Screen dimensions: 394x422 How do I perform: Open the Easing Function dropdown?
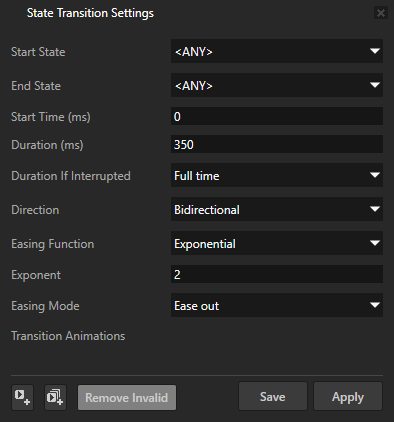277,243
